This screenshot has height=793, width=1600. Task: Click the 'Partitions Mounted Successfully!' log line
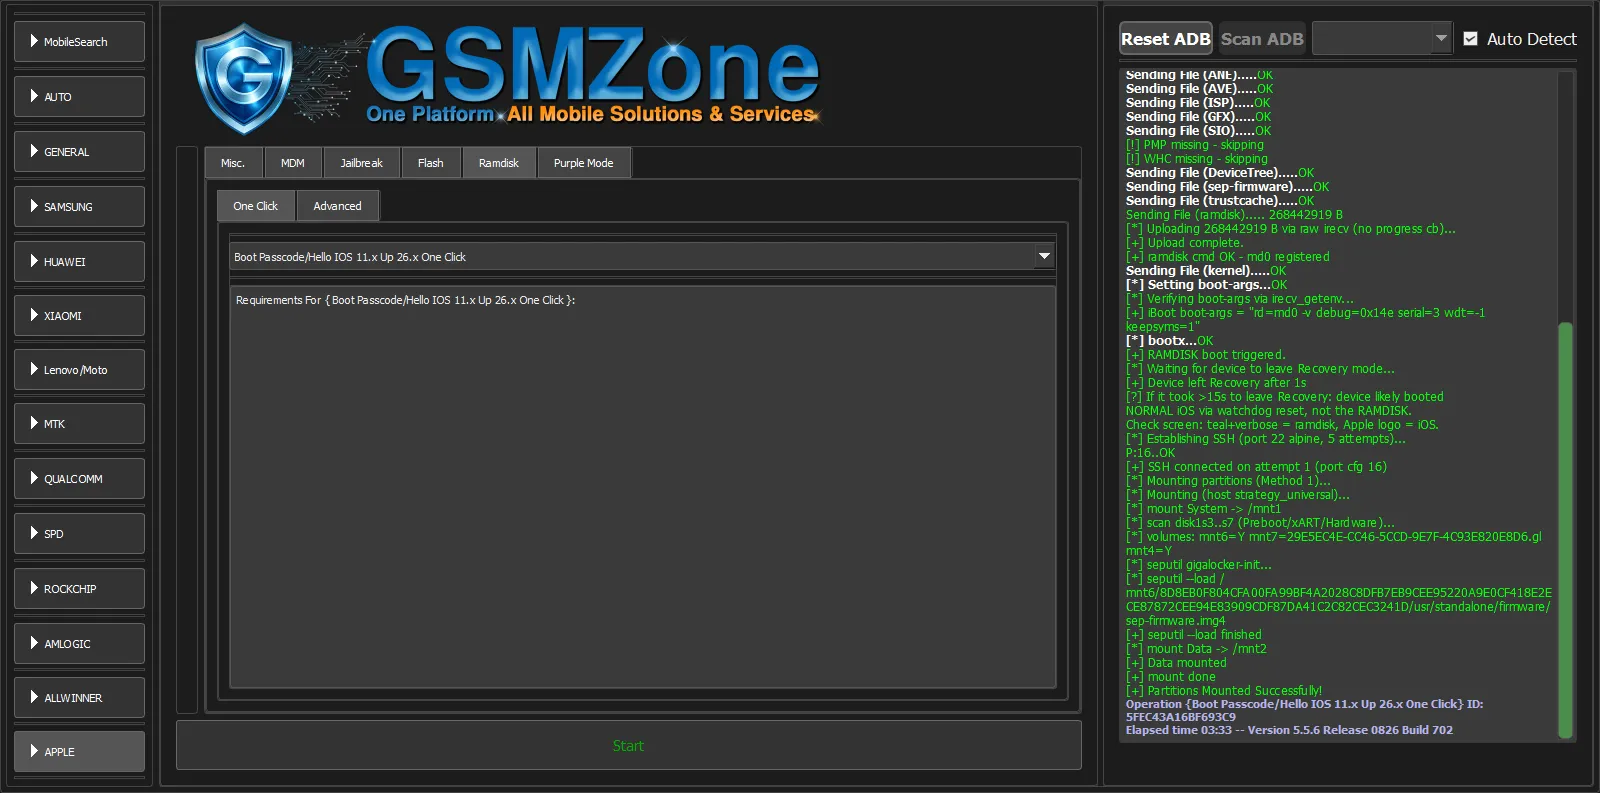point(1224,691)
